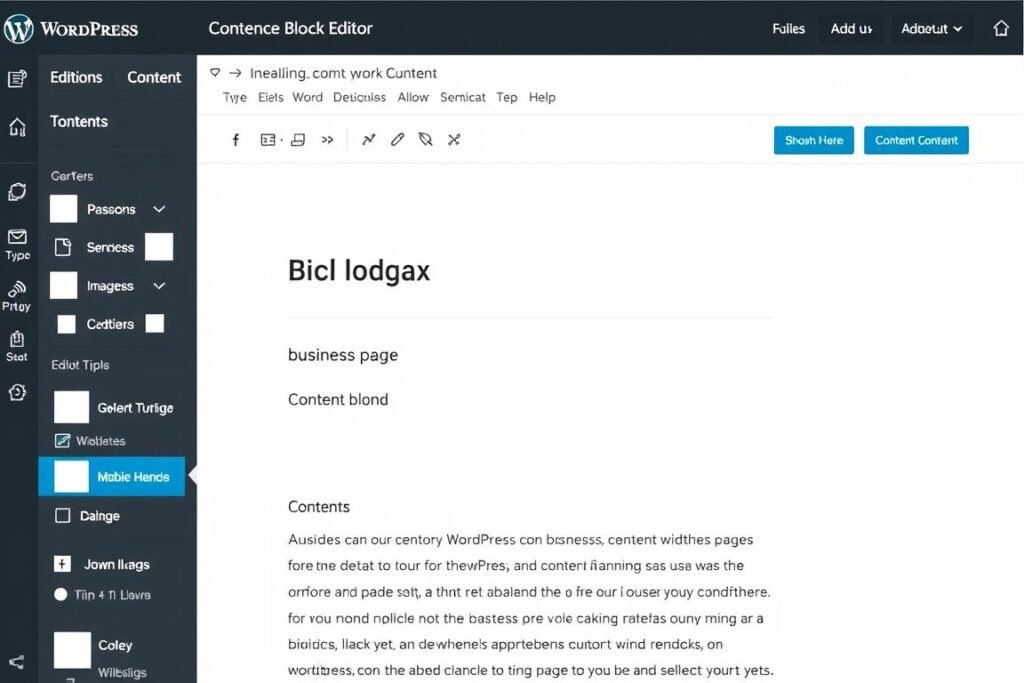The image size is (1024, 683).
Task: Open the home icon in the far-left sidebar
Action: pyautogui.click(x=17, y=128)
